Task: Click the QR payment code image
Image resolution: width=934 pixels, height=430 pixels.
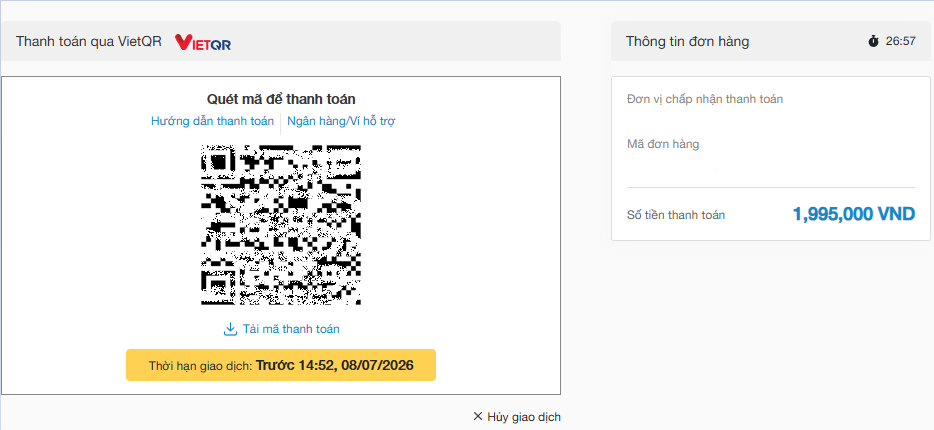Action: coord(281,225)
